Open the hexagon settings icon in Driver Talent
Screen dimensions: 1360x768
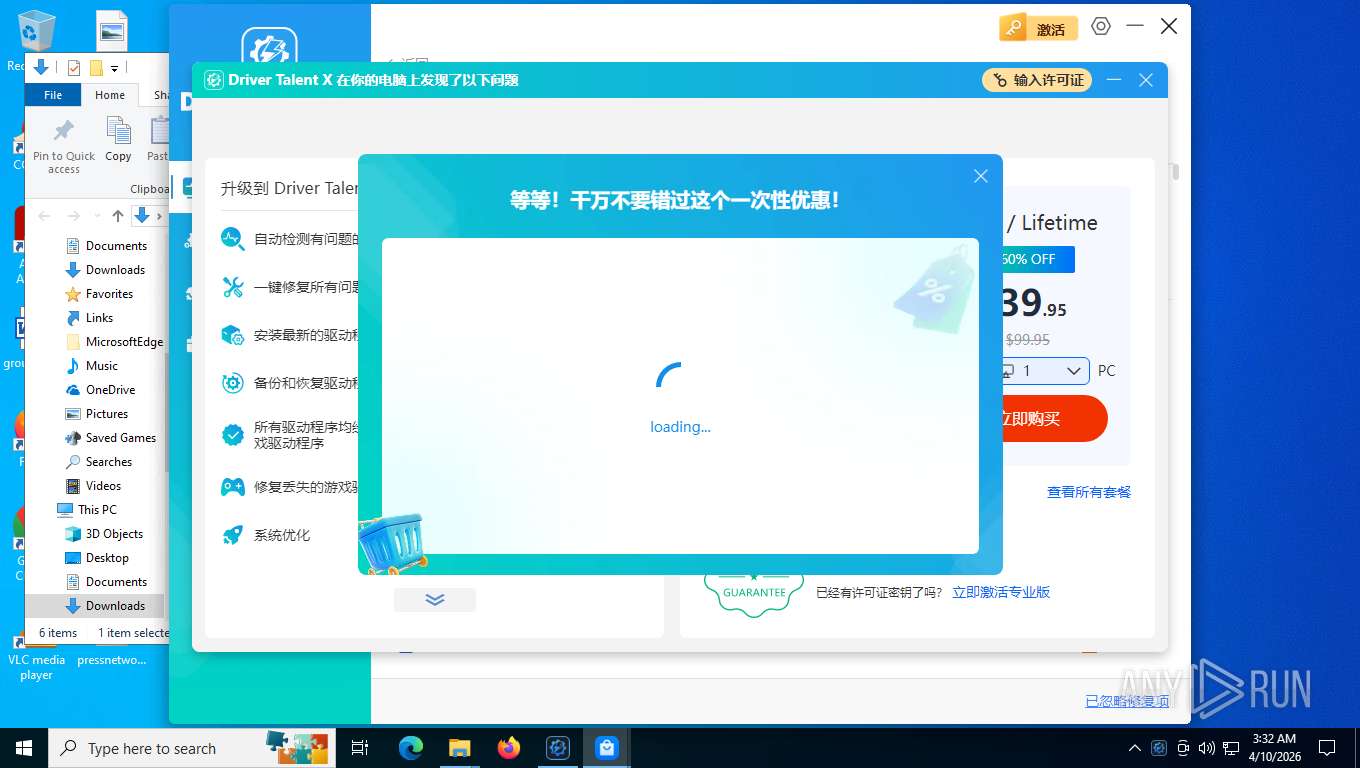point(1101,27)
